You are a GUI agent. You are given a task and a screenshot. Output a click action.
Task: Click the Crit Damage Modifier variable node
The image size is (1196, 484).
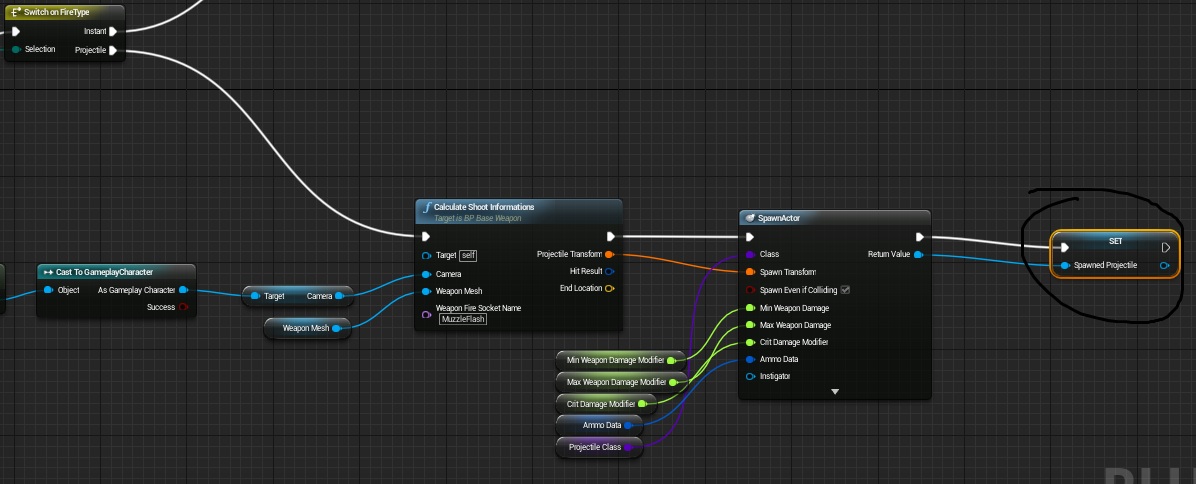[606, 404]
